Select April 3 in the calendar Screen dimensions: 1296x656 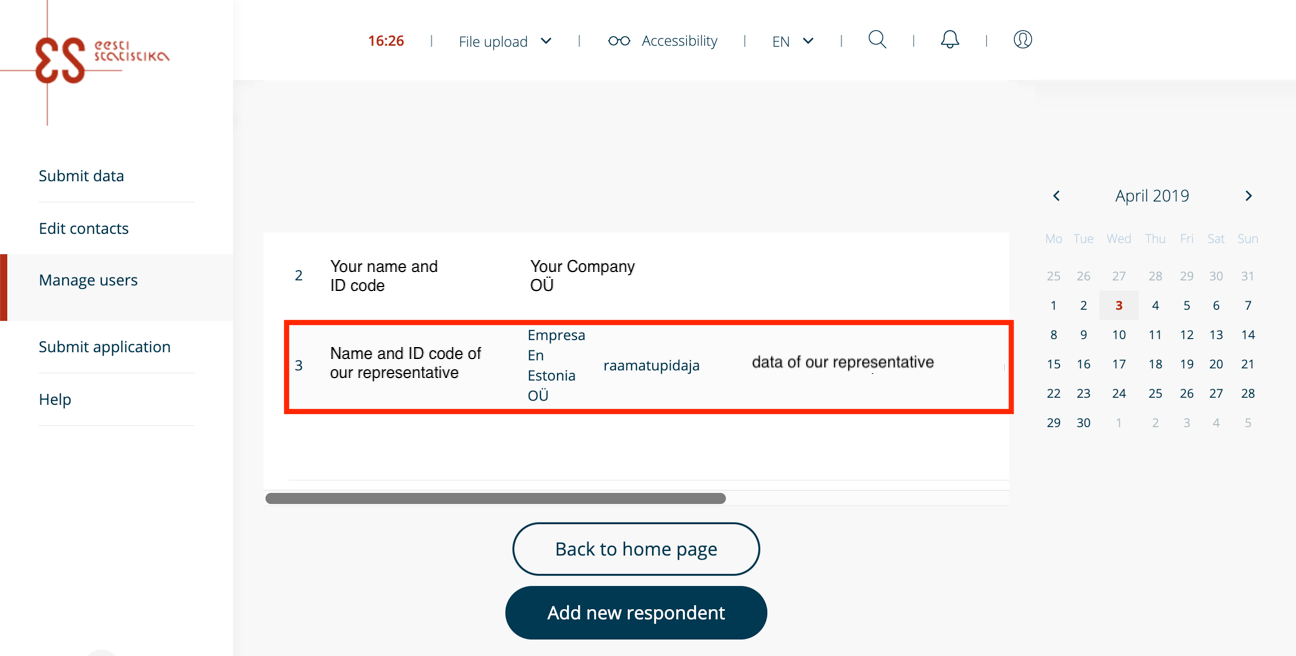click(1119, 305)
